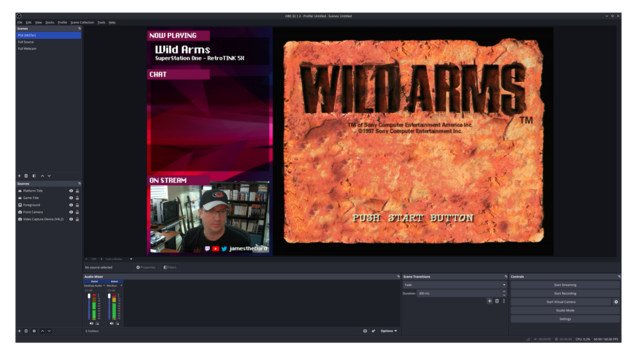Open Settings from Controls panel
This screenshot has height=361, width=637.
tap(565, 319)
